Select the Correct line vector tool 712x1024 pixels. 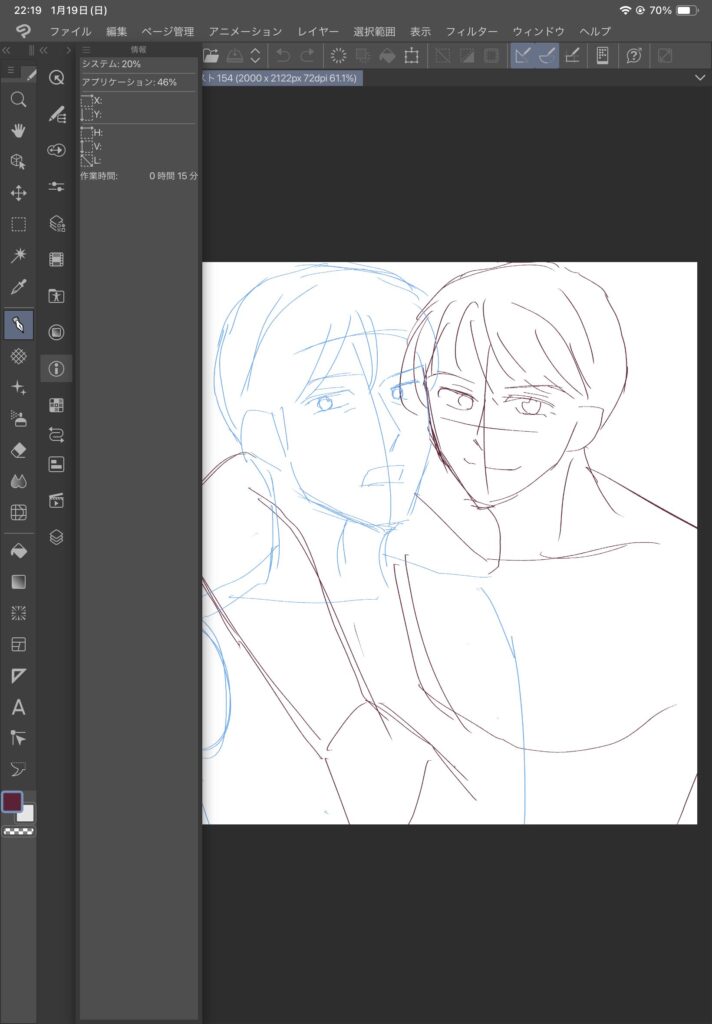tap(18, 739)
